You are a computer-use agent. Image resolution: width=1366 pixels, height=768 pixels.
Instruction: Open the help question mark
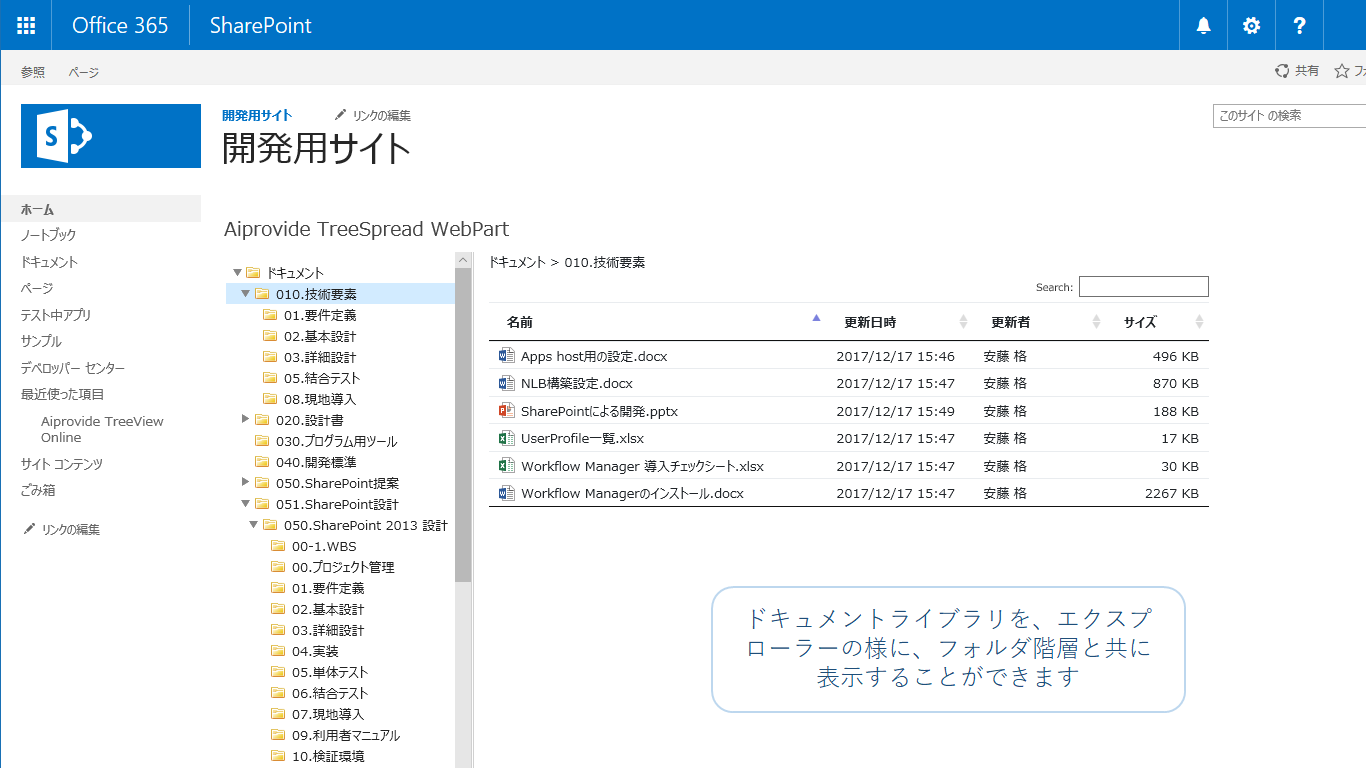coord(1299,26)
